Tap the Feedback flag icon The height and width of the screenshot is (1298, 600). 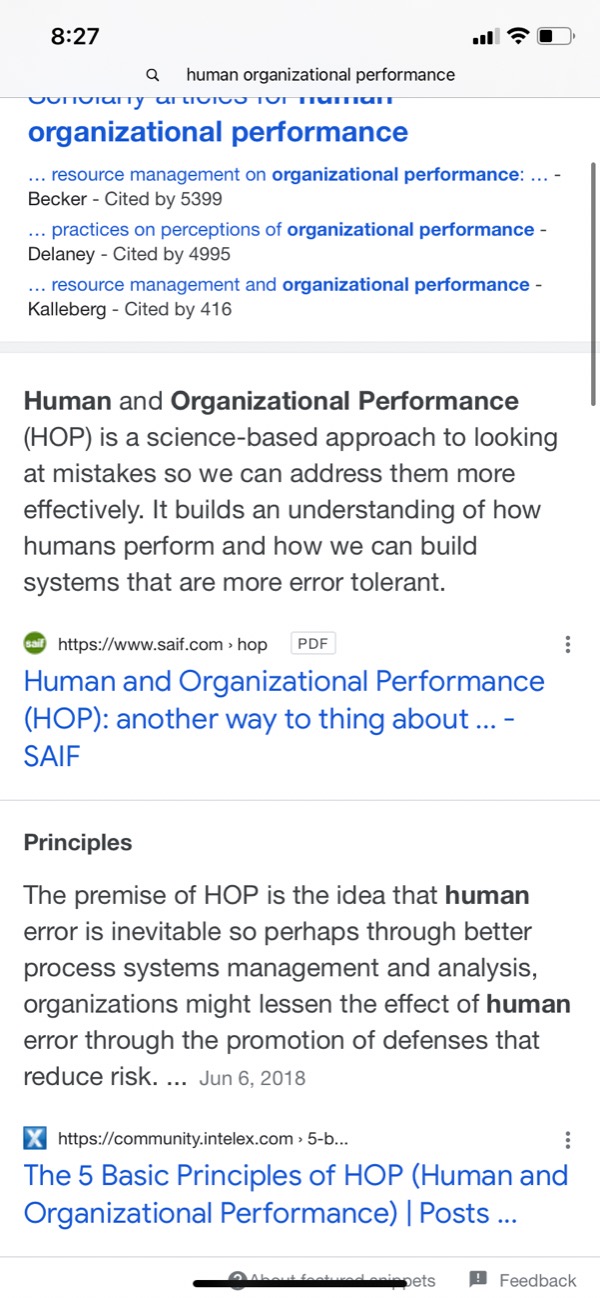click(478, 1279)
